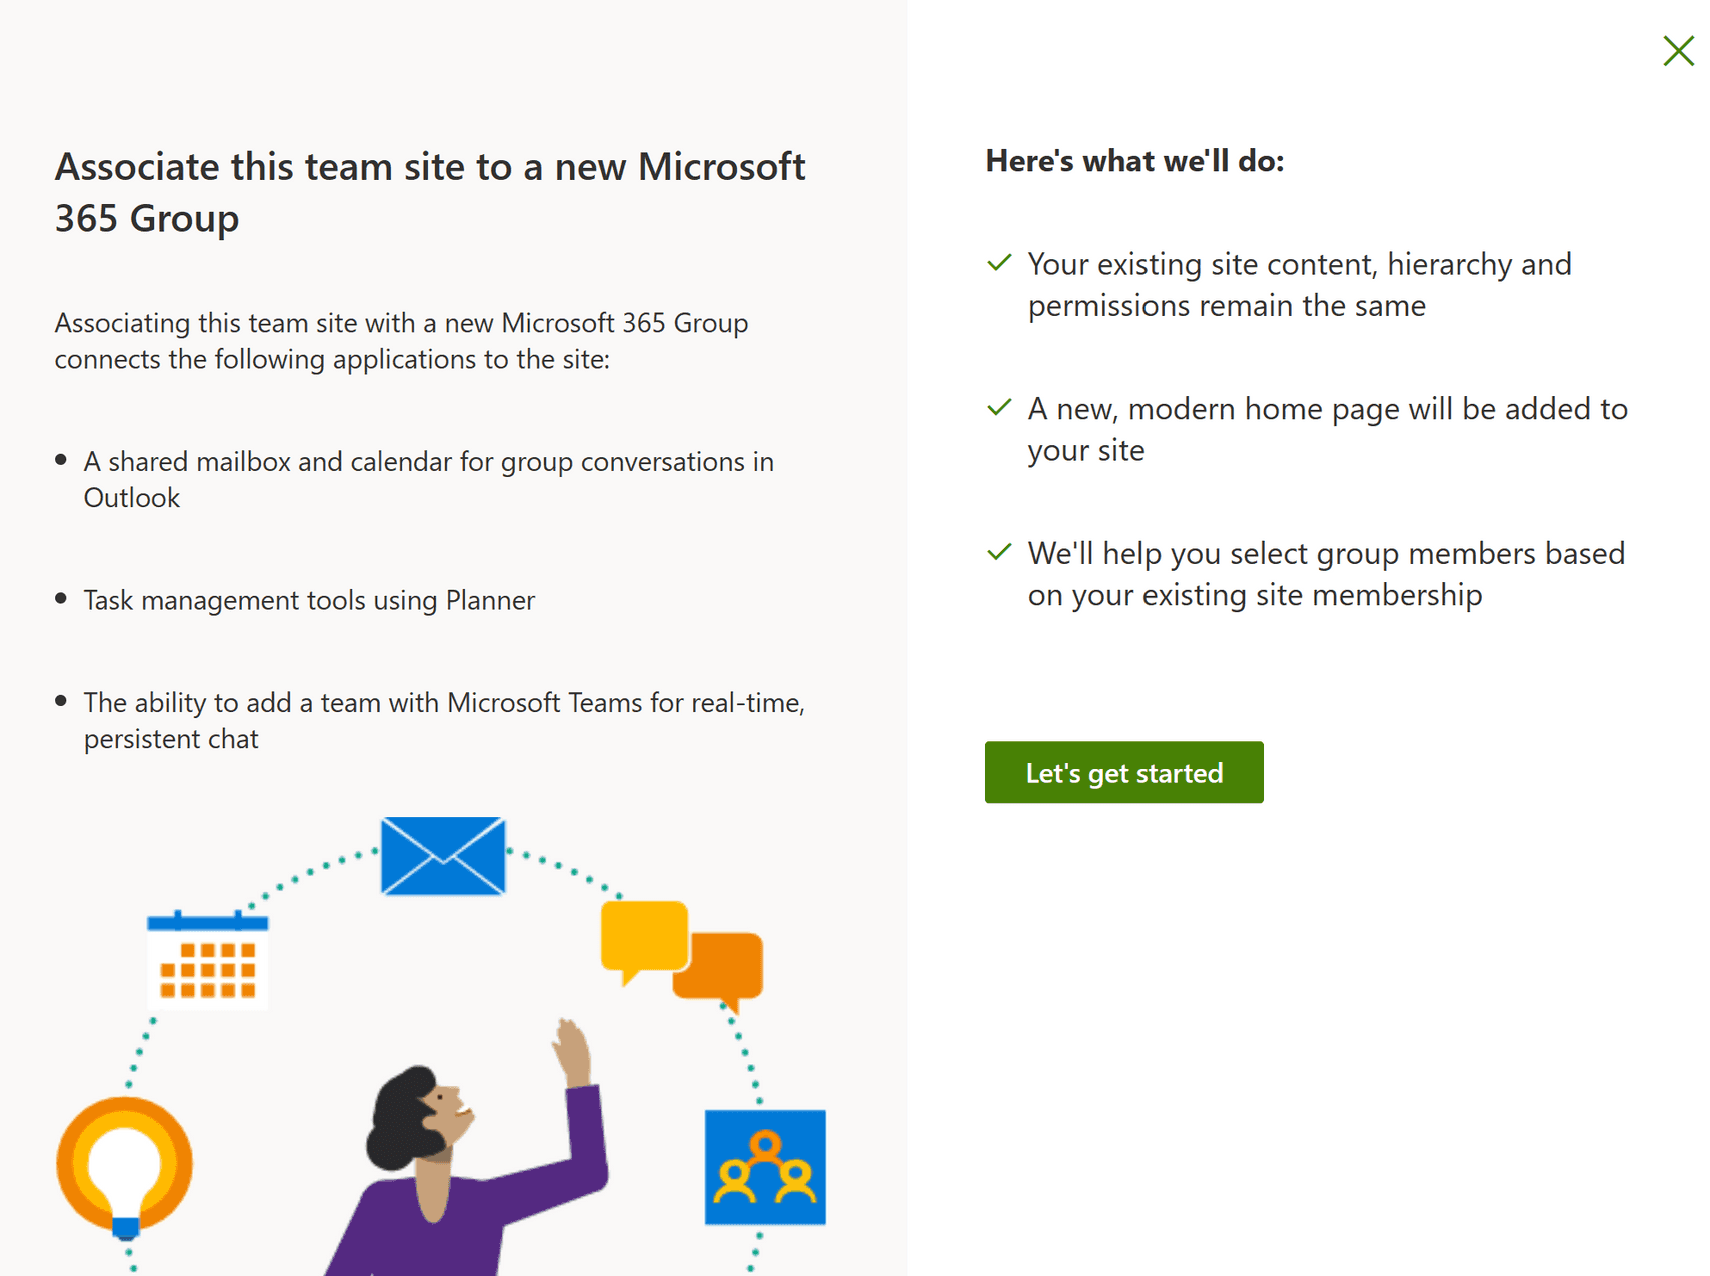1710x1276 pixels.
Task: Click the blue envelope mail icon
Action: click(442, 855)
